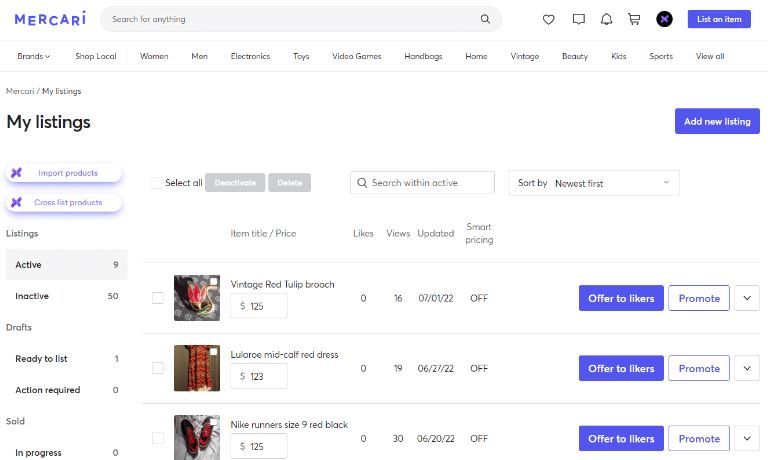
Task: Open the Nike runners size 9 red black title
Action: (x=289, y=425)
